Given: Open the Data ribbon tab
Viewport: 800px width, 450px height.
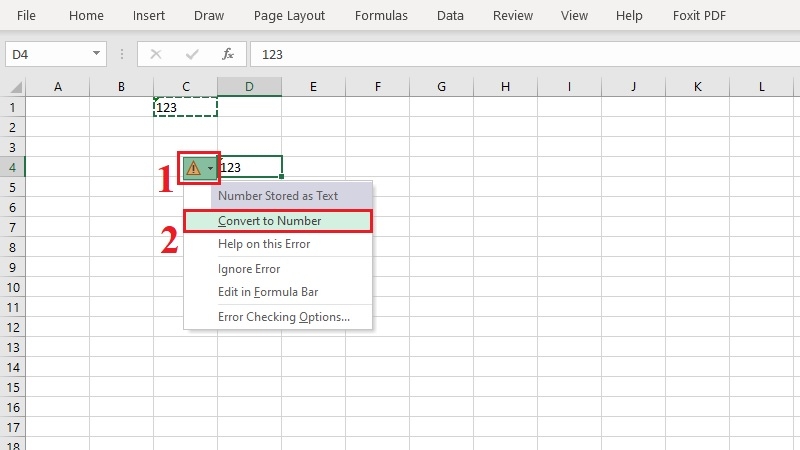Looking at the screenshot, I should [x=450, y=15].
